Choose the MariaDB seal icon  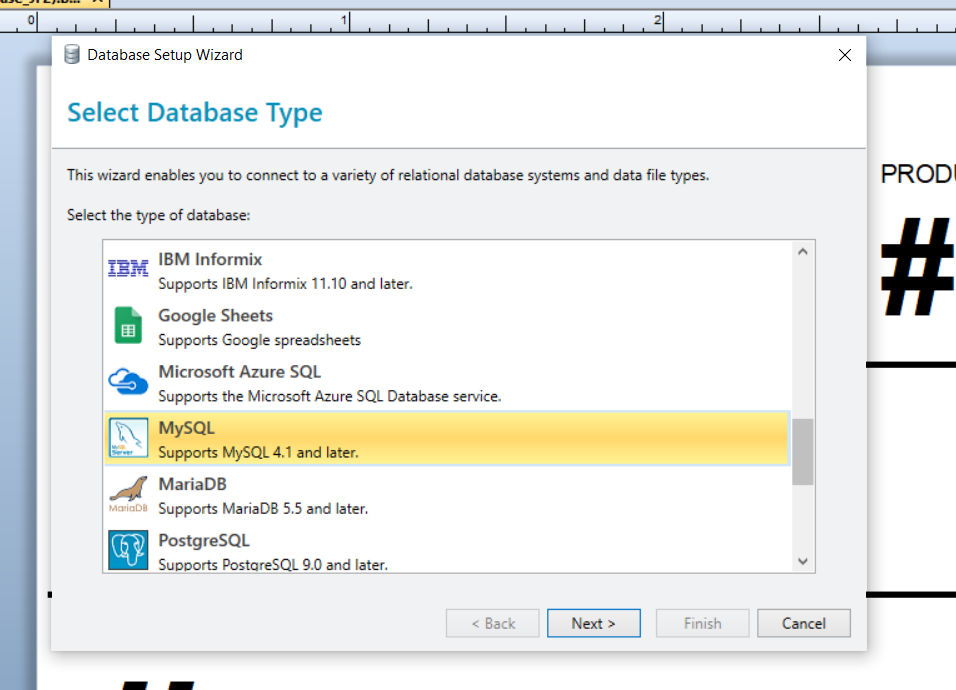tap(128, 494)
